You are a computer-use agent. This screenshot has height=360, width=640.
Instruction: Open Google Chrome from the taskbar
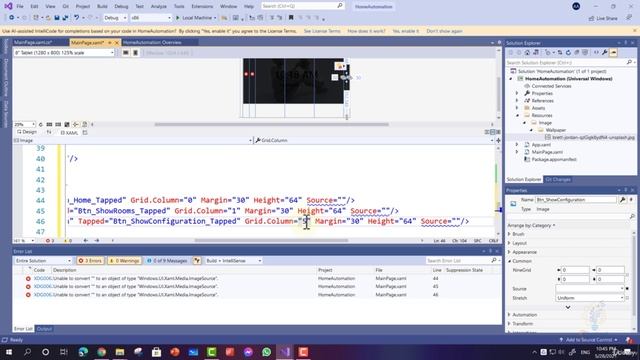click(101, 352)
